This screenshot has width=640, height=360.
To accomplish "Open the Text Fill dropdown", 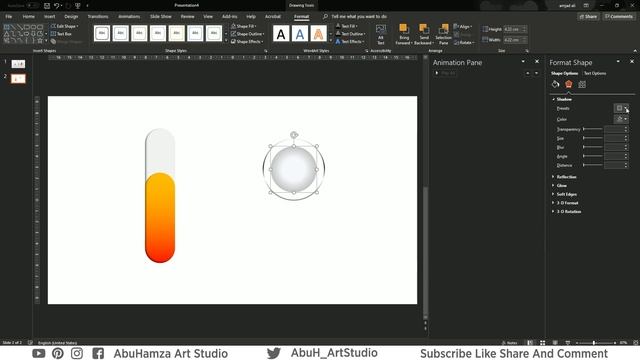I will (x=346, y=26).
